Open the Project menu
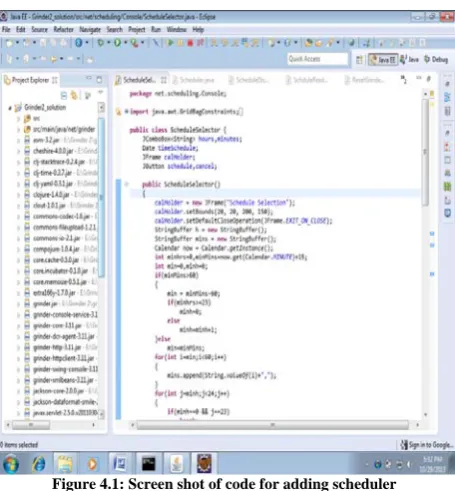The width and height of the screenshot is (455, 491). pyautogui.click(x=137, y=30)
